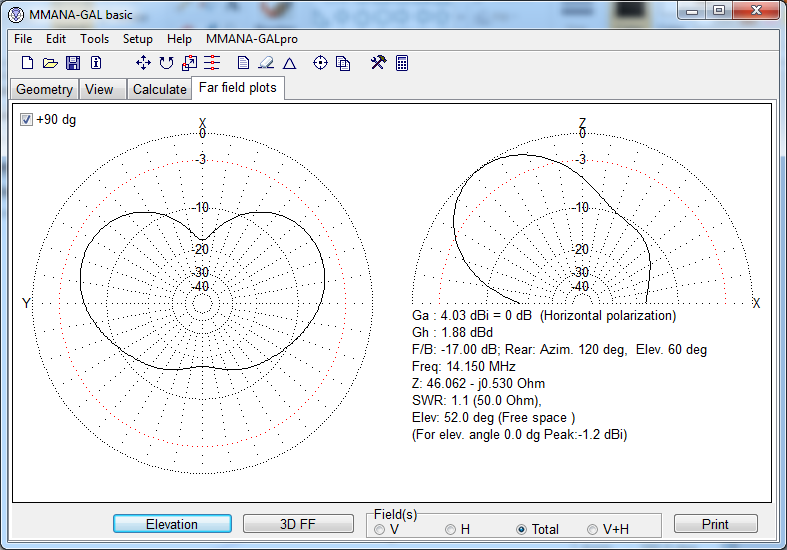Click the hammer and wrench tools icon
The width and height of the screenshot is (787, 550).
pyautogui.click(x=378, y=62)
